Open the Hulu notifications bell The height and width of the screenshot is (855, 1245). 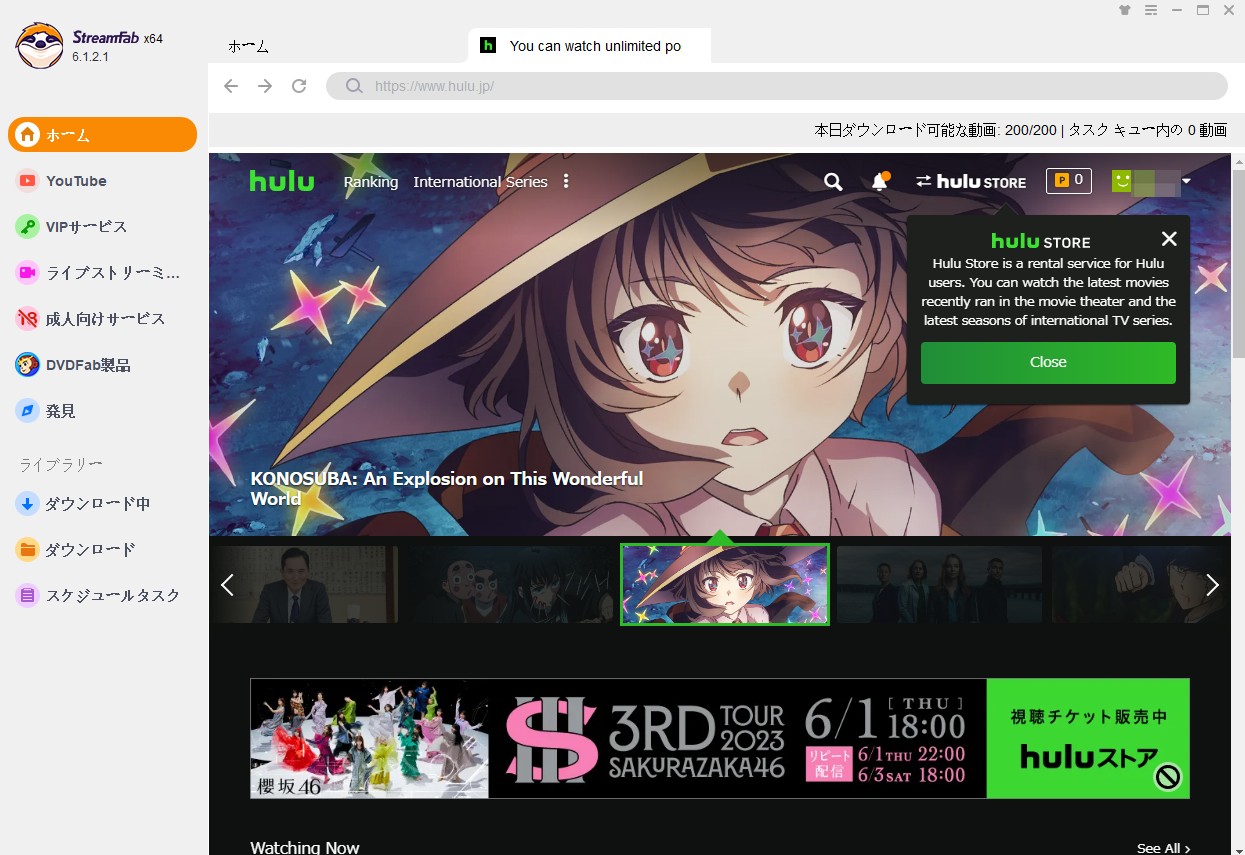(880, 181)
